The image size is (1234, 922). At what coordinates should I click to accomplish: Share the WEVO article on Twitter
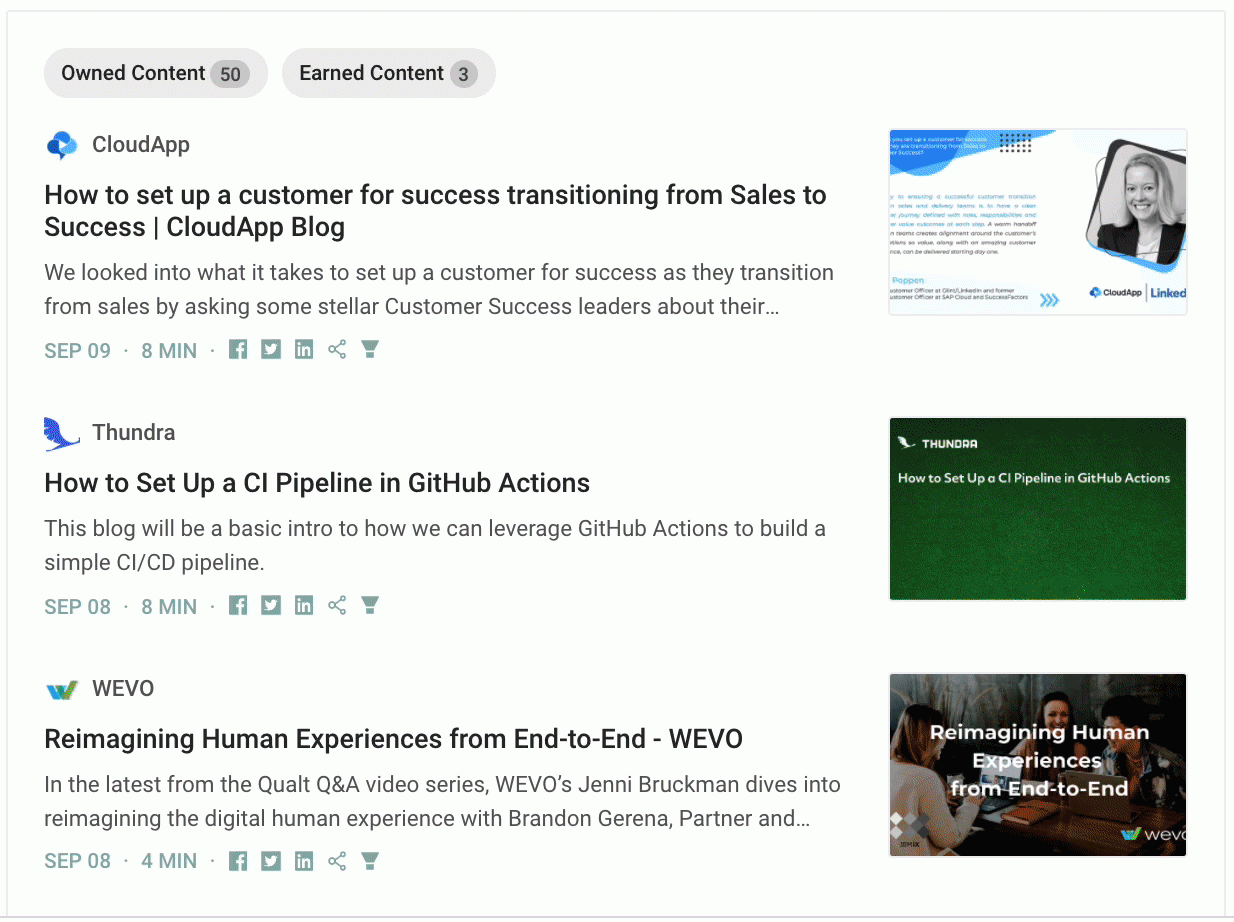pyautogui.click(x=271, y=861)
